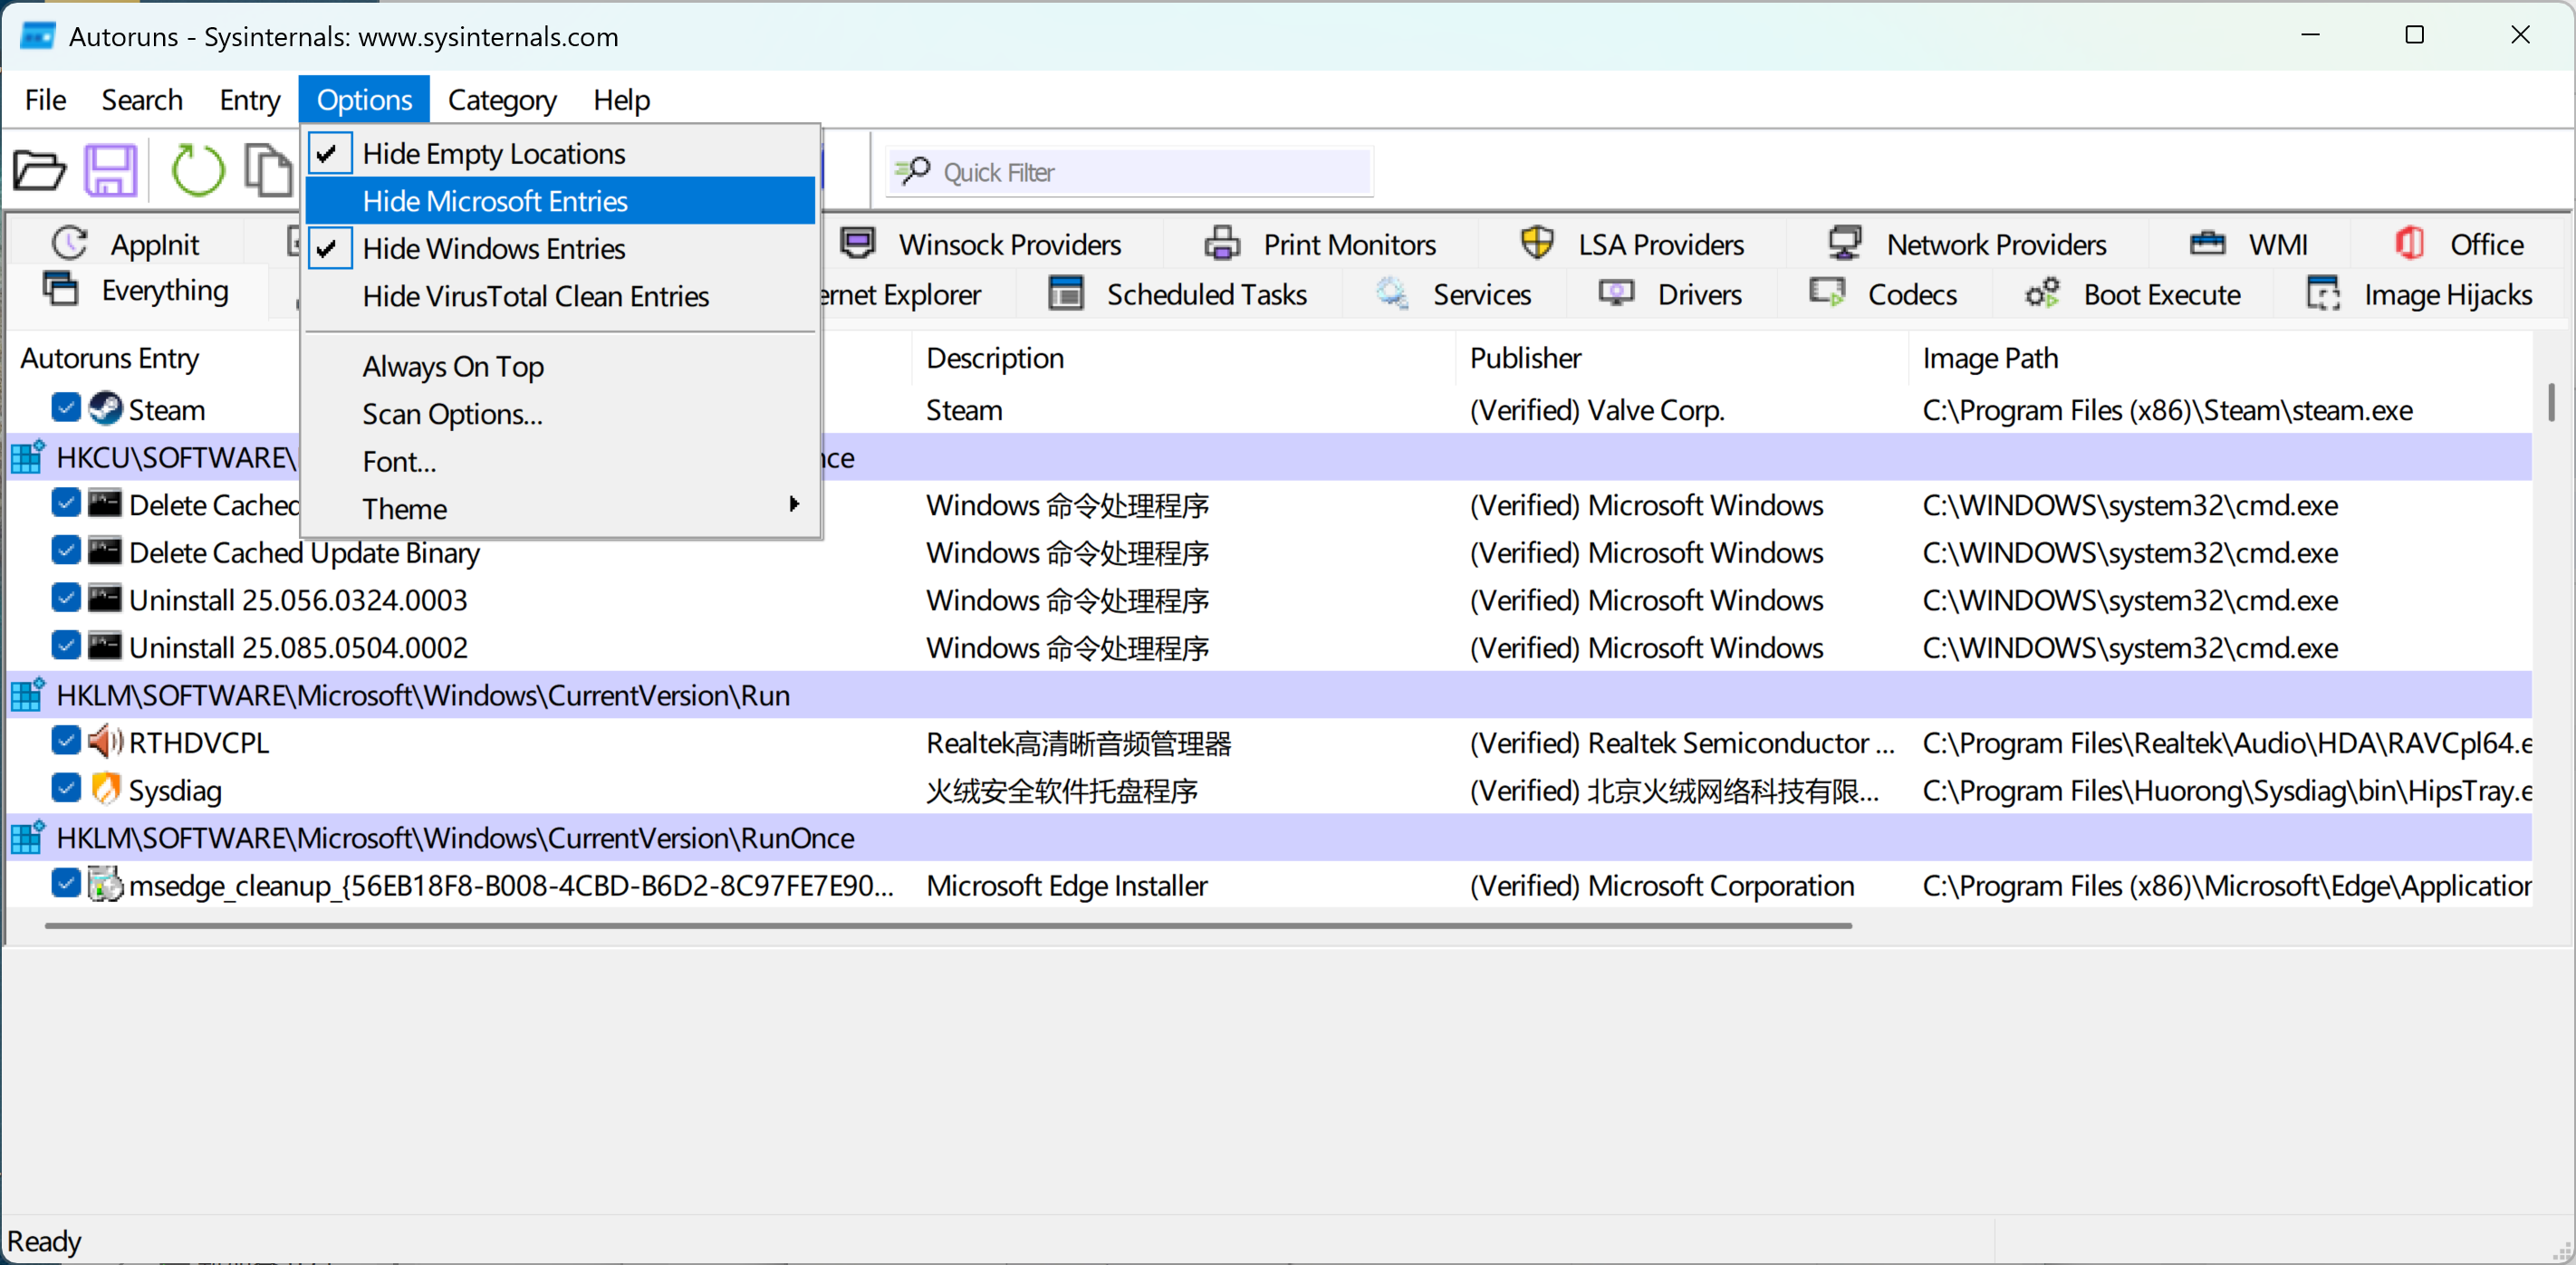Screen dimensions: 2576x1265
Task: Click the AppInit tab icon
Action: (x=69, y=243)
